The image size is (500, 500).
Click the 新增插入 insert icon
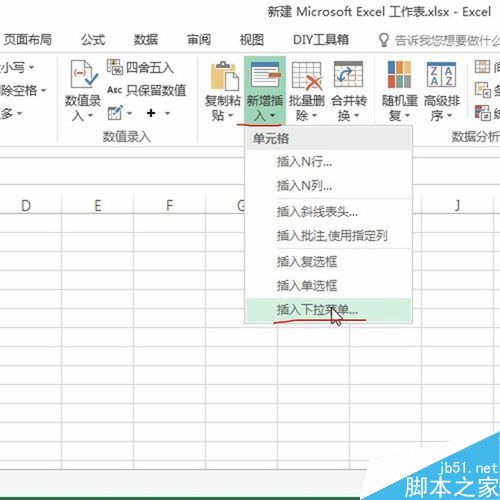pyautogui.click(x=265, y=75)
